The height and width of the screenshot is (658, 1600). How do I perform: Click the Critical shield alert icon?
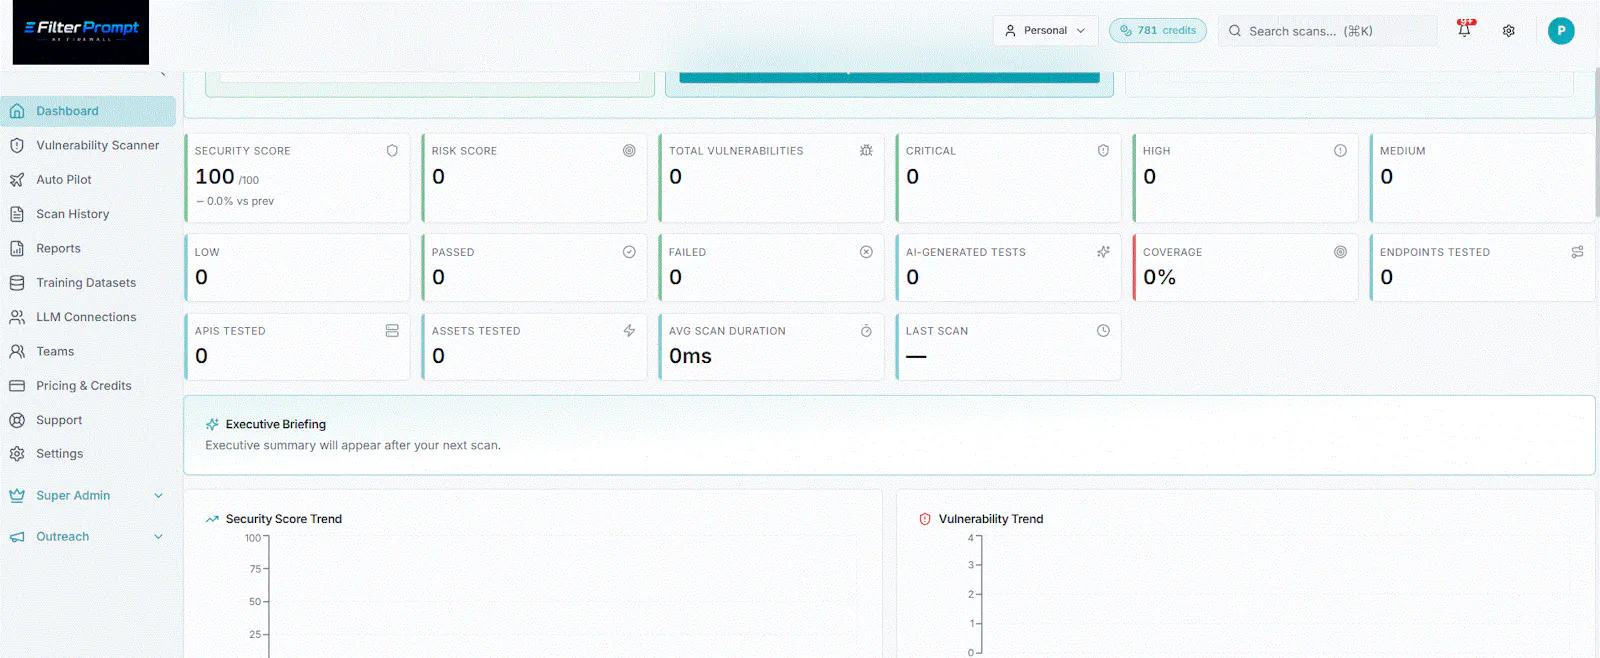1103,151
